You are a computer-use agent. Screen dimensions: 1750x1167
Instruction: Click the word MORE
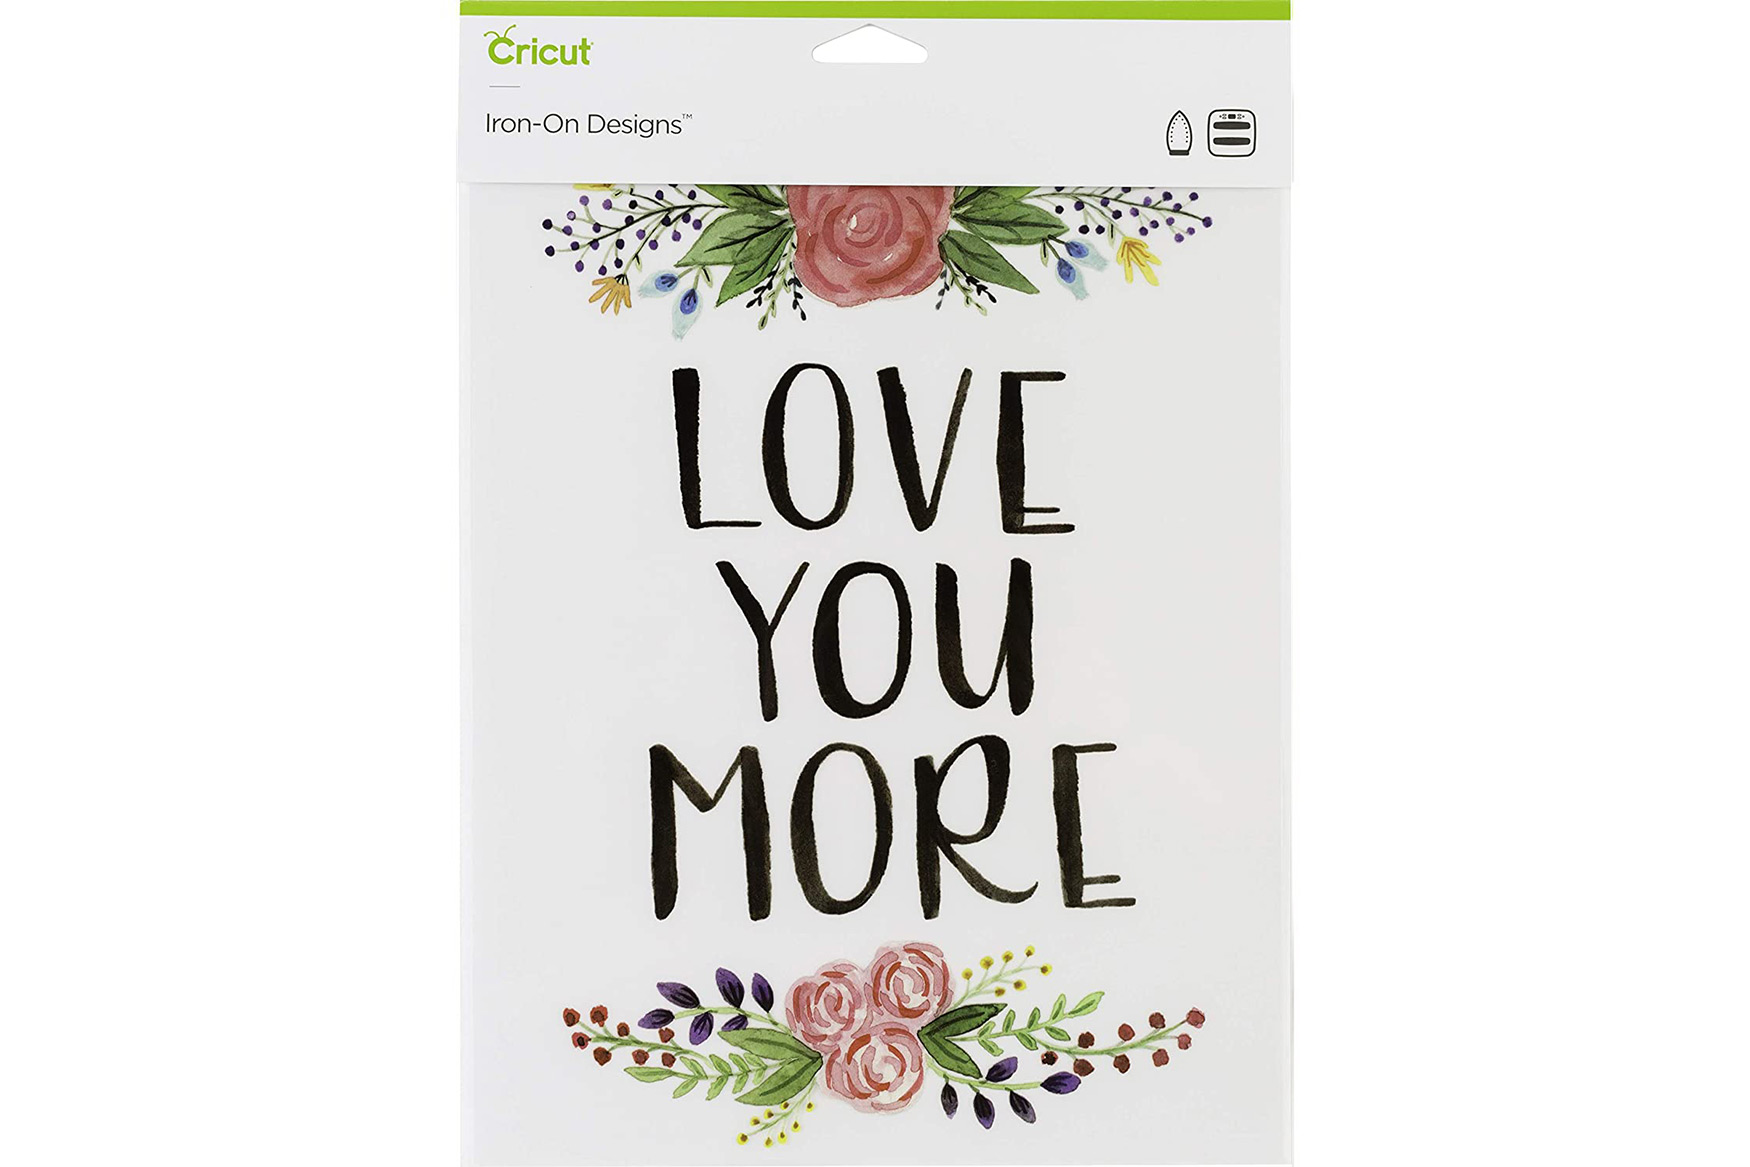pos(890,830)
